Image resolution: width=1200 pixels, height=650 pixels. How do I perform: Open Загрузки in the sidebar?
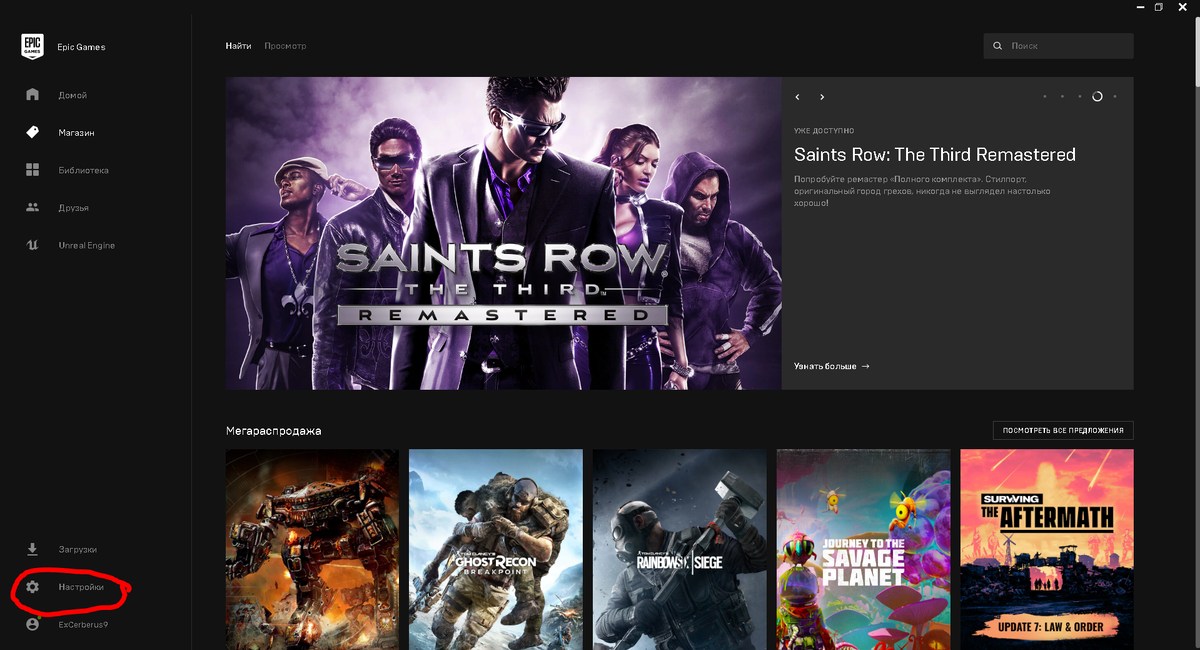coord(77,549)
